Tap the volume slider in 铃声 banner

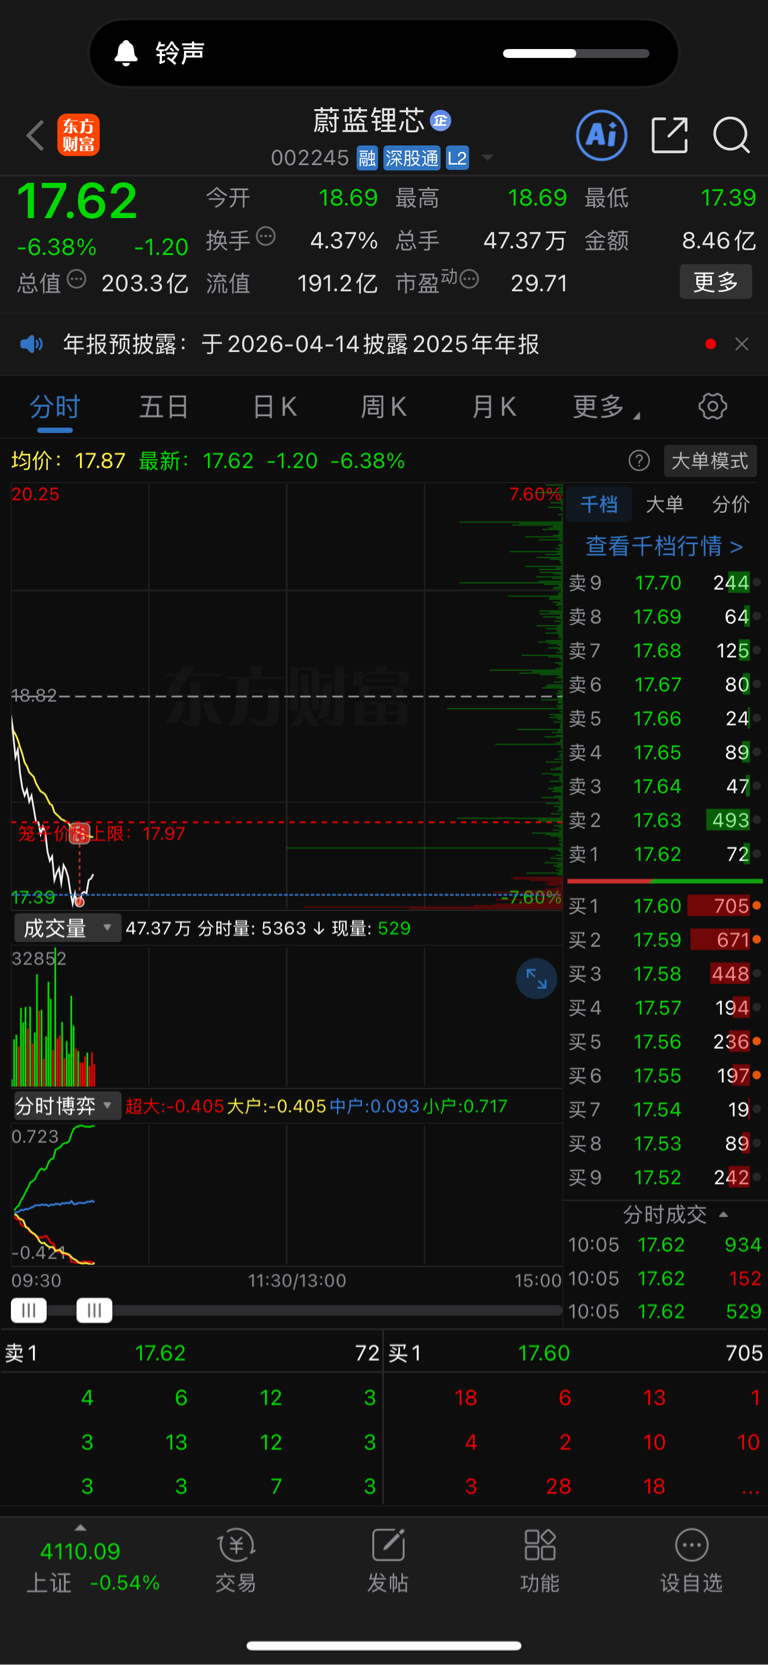tap(576, 53)
